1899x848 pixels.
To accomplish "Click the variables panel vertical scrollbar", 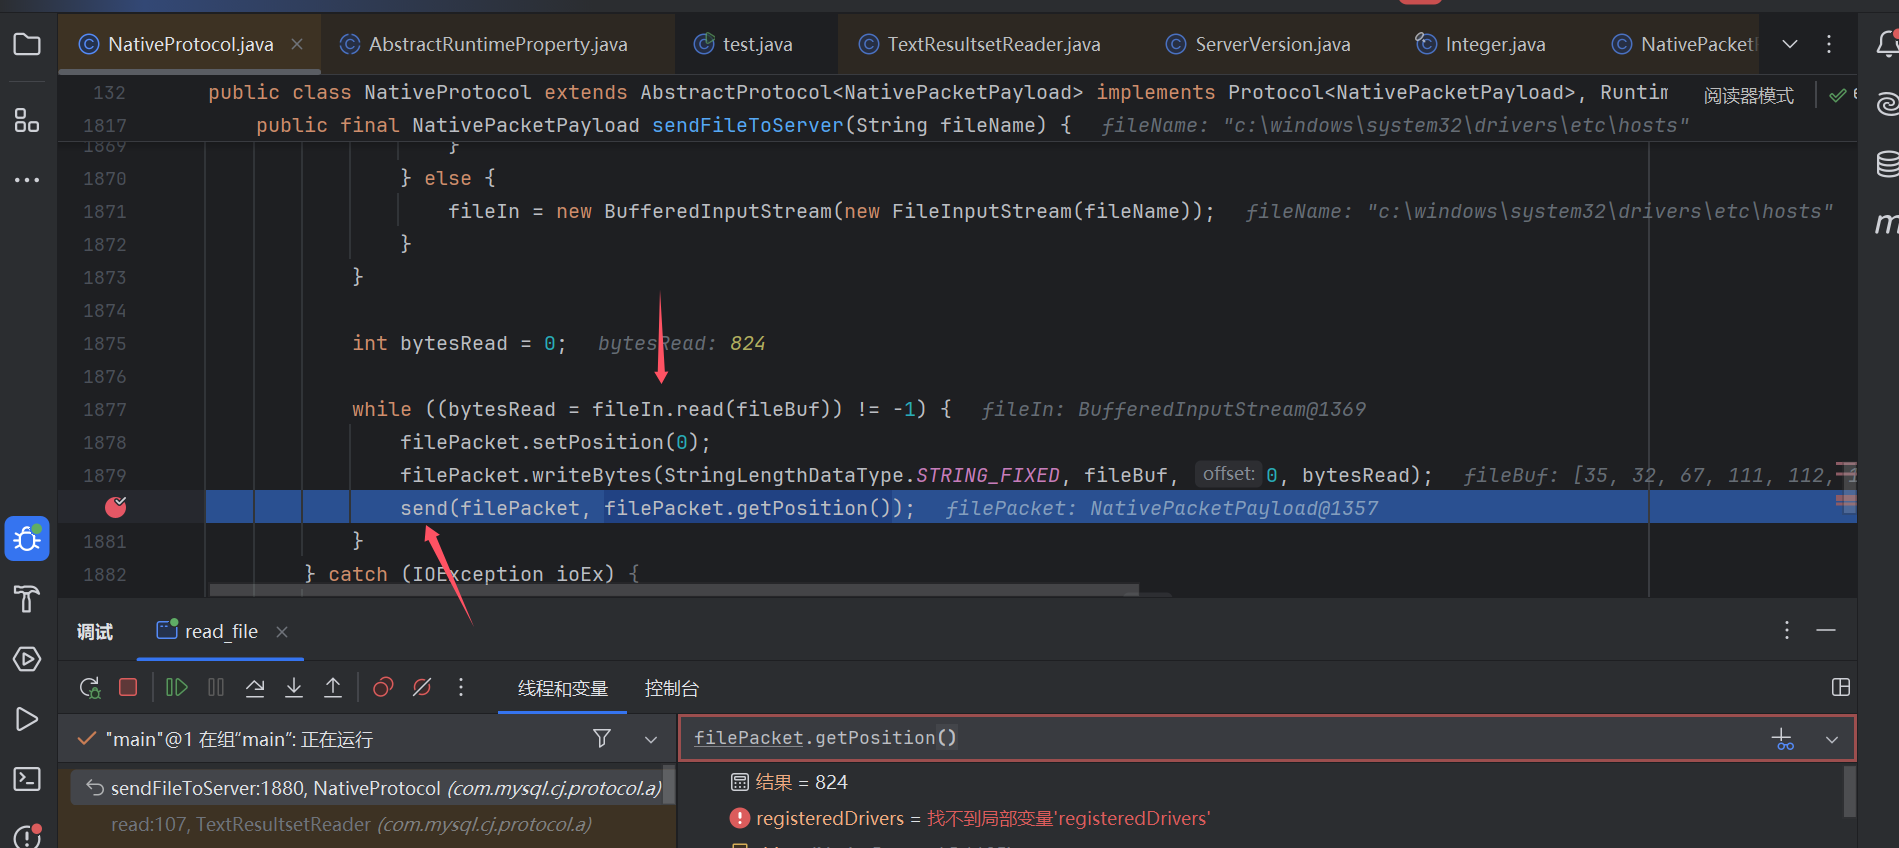I will (1849, 793).
